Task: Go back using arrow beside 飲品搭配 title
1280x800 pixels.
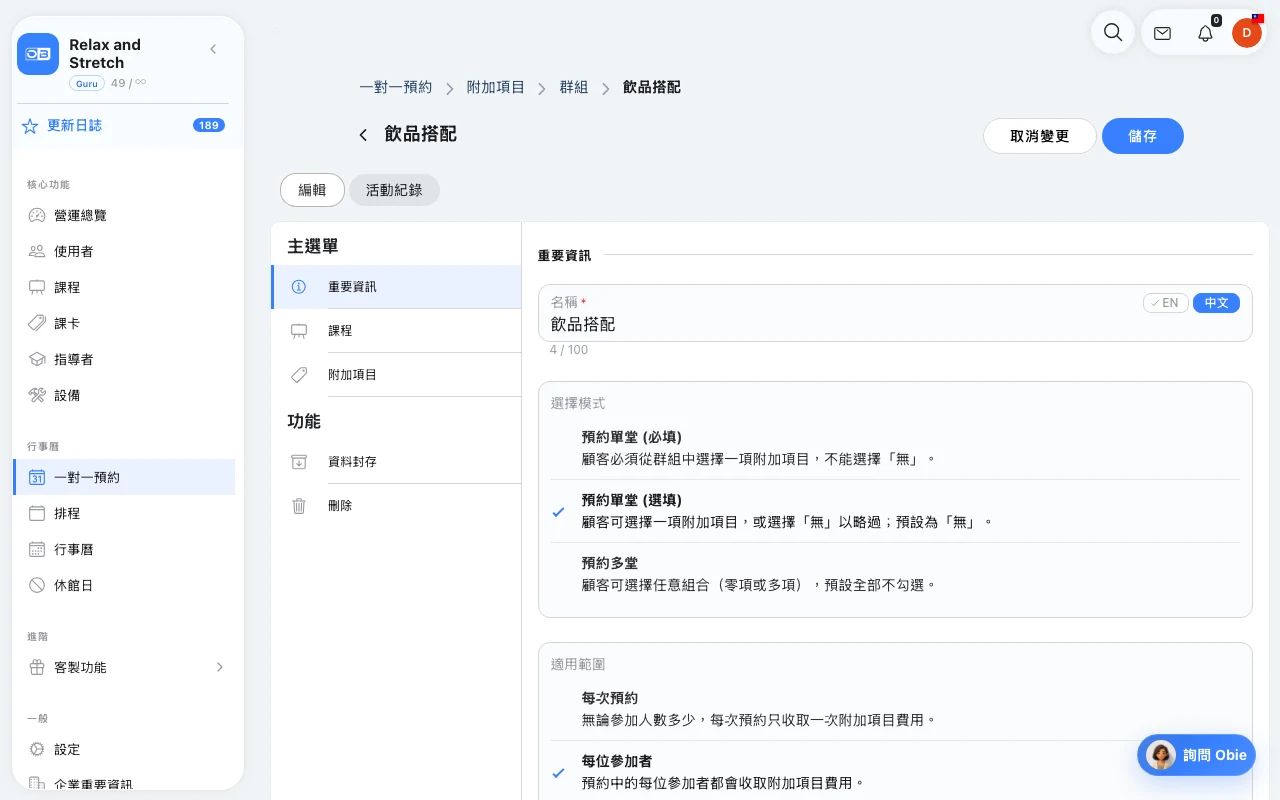Action: [x=363, y=134]
